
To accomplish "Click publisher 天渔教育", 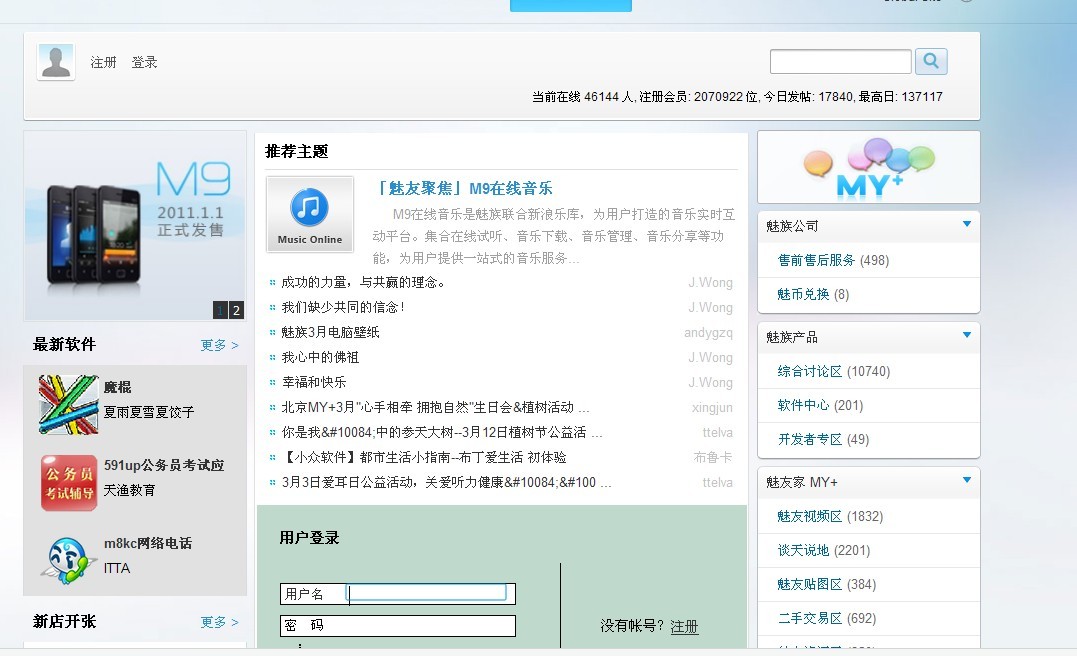I will [x=129, y=490].
